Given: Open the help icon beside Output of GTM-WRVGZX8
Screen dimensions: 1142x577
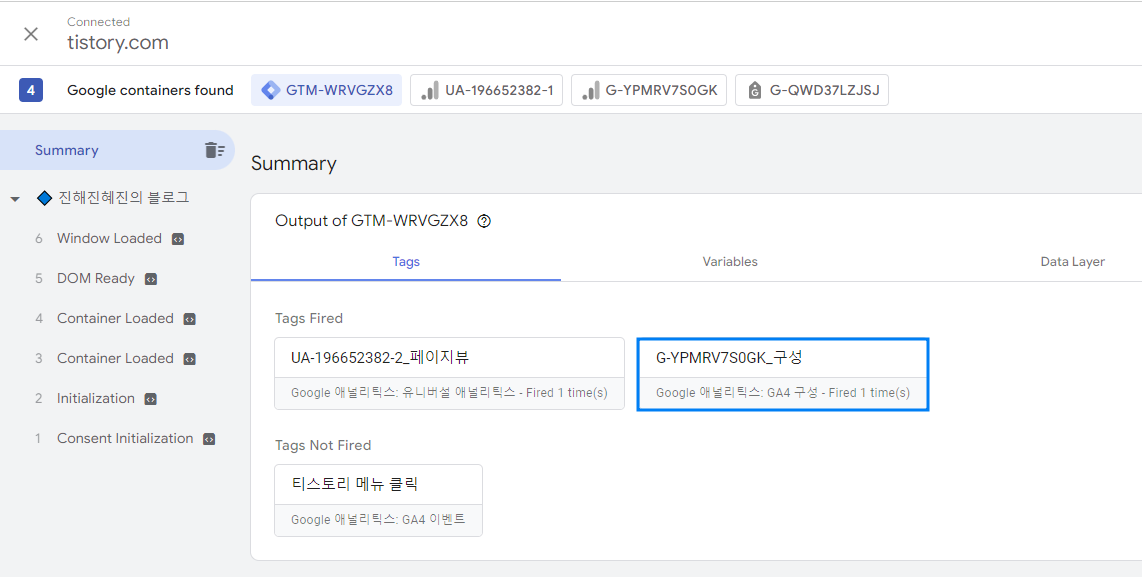Looking at the screenshot, I should click(x=484, y=221).
